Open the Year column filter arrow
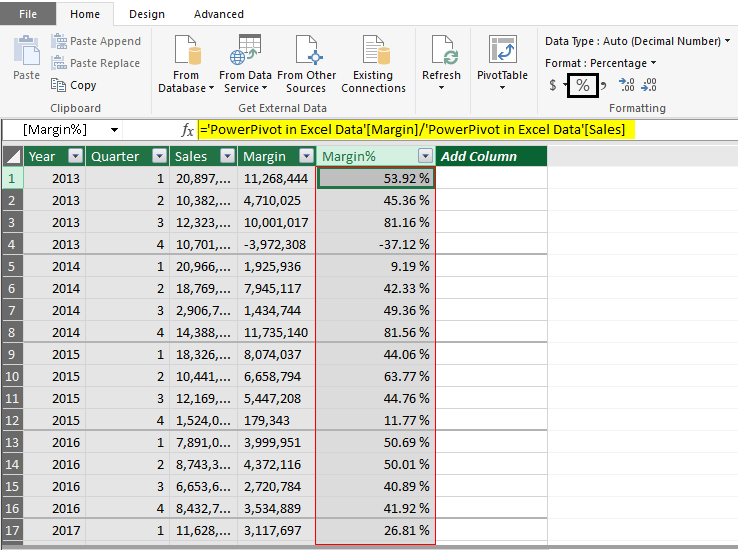This screenshot has width=738, height=550. [75, 156]
